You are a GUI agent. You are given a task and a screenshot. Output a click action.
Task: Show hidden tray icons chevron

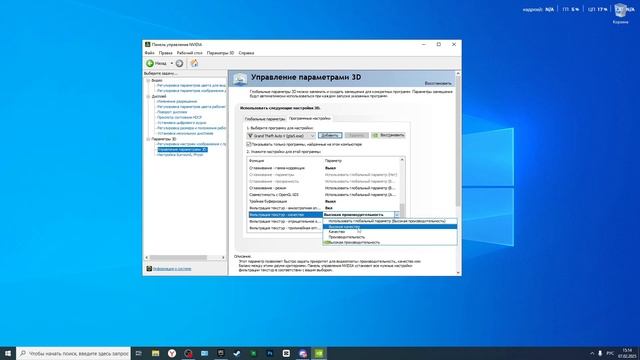point(592,353)
